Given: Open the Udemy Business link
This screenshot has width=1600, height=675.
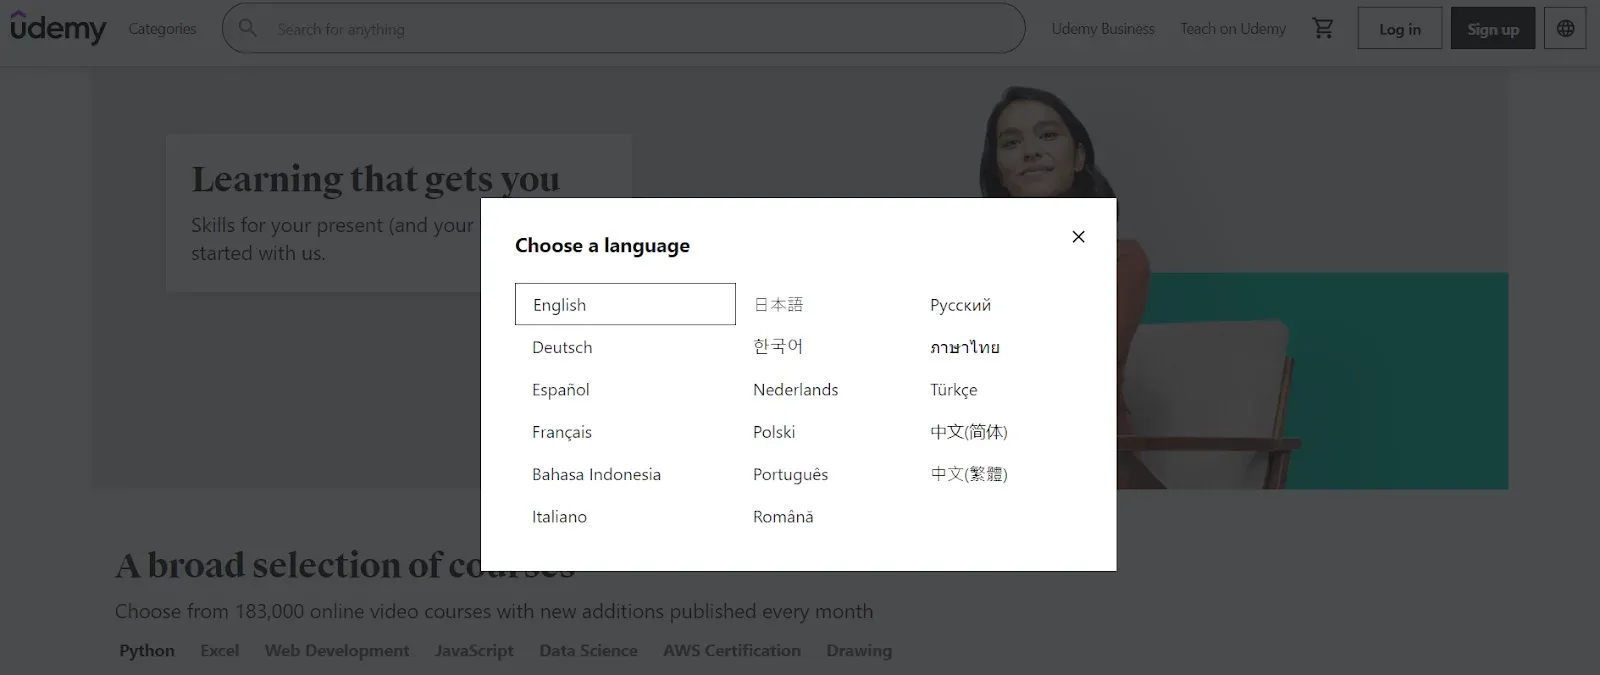Looking at the screenshot, I should click(1103, 29).
